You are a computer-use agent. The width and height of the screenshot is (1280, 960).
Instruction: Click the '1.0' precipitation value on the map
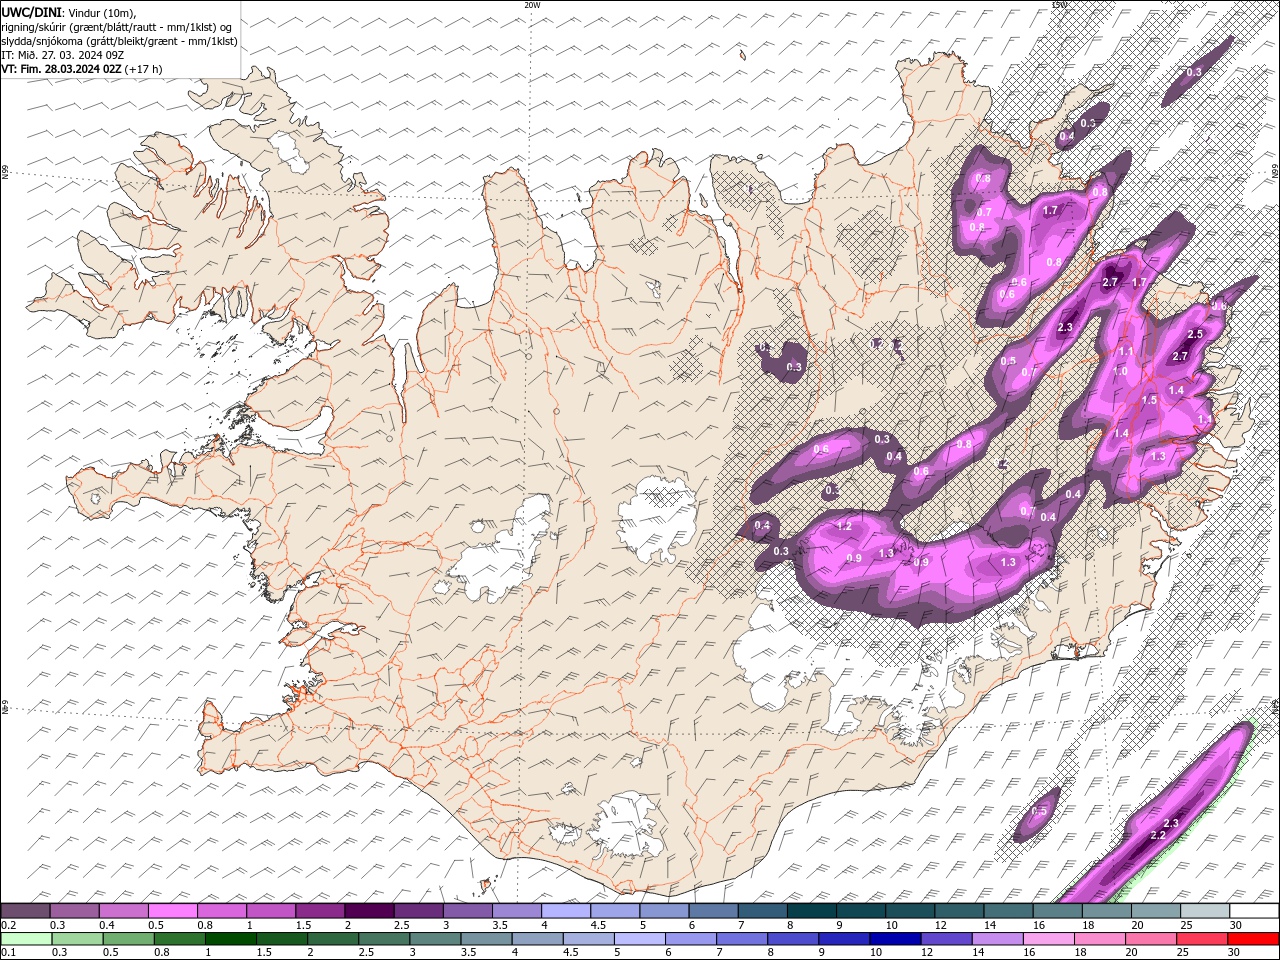click(x=1120, y=371)
